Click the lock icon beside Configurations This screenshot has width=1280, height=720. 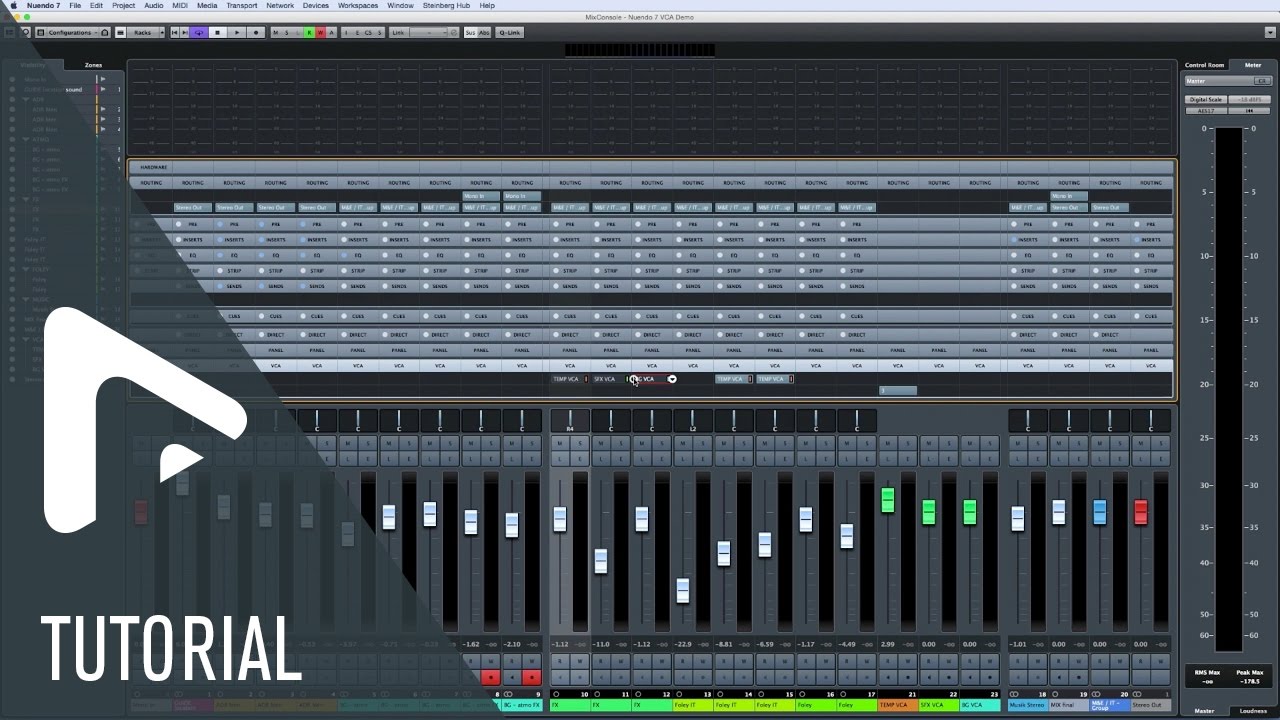(104, 33)
